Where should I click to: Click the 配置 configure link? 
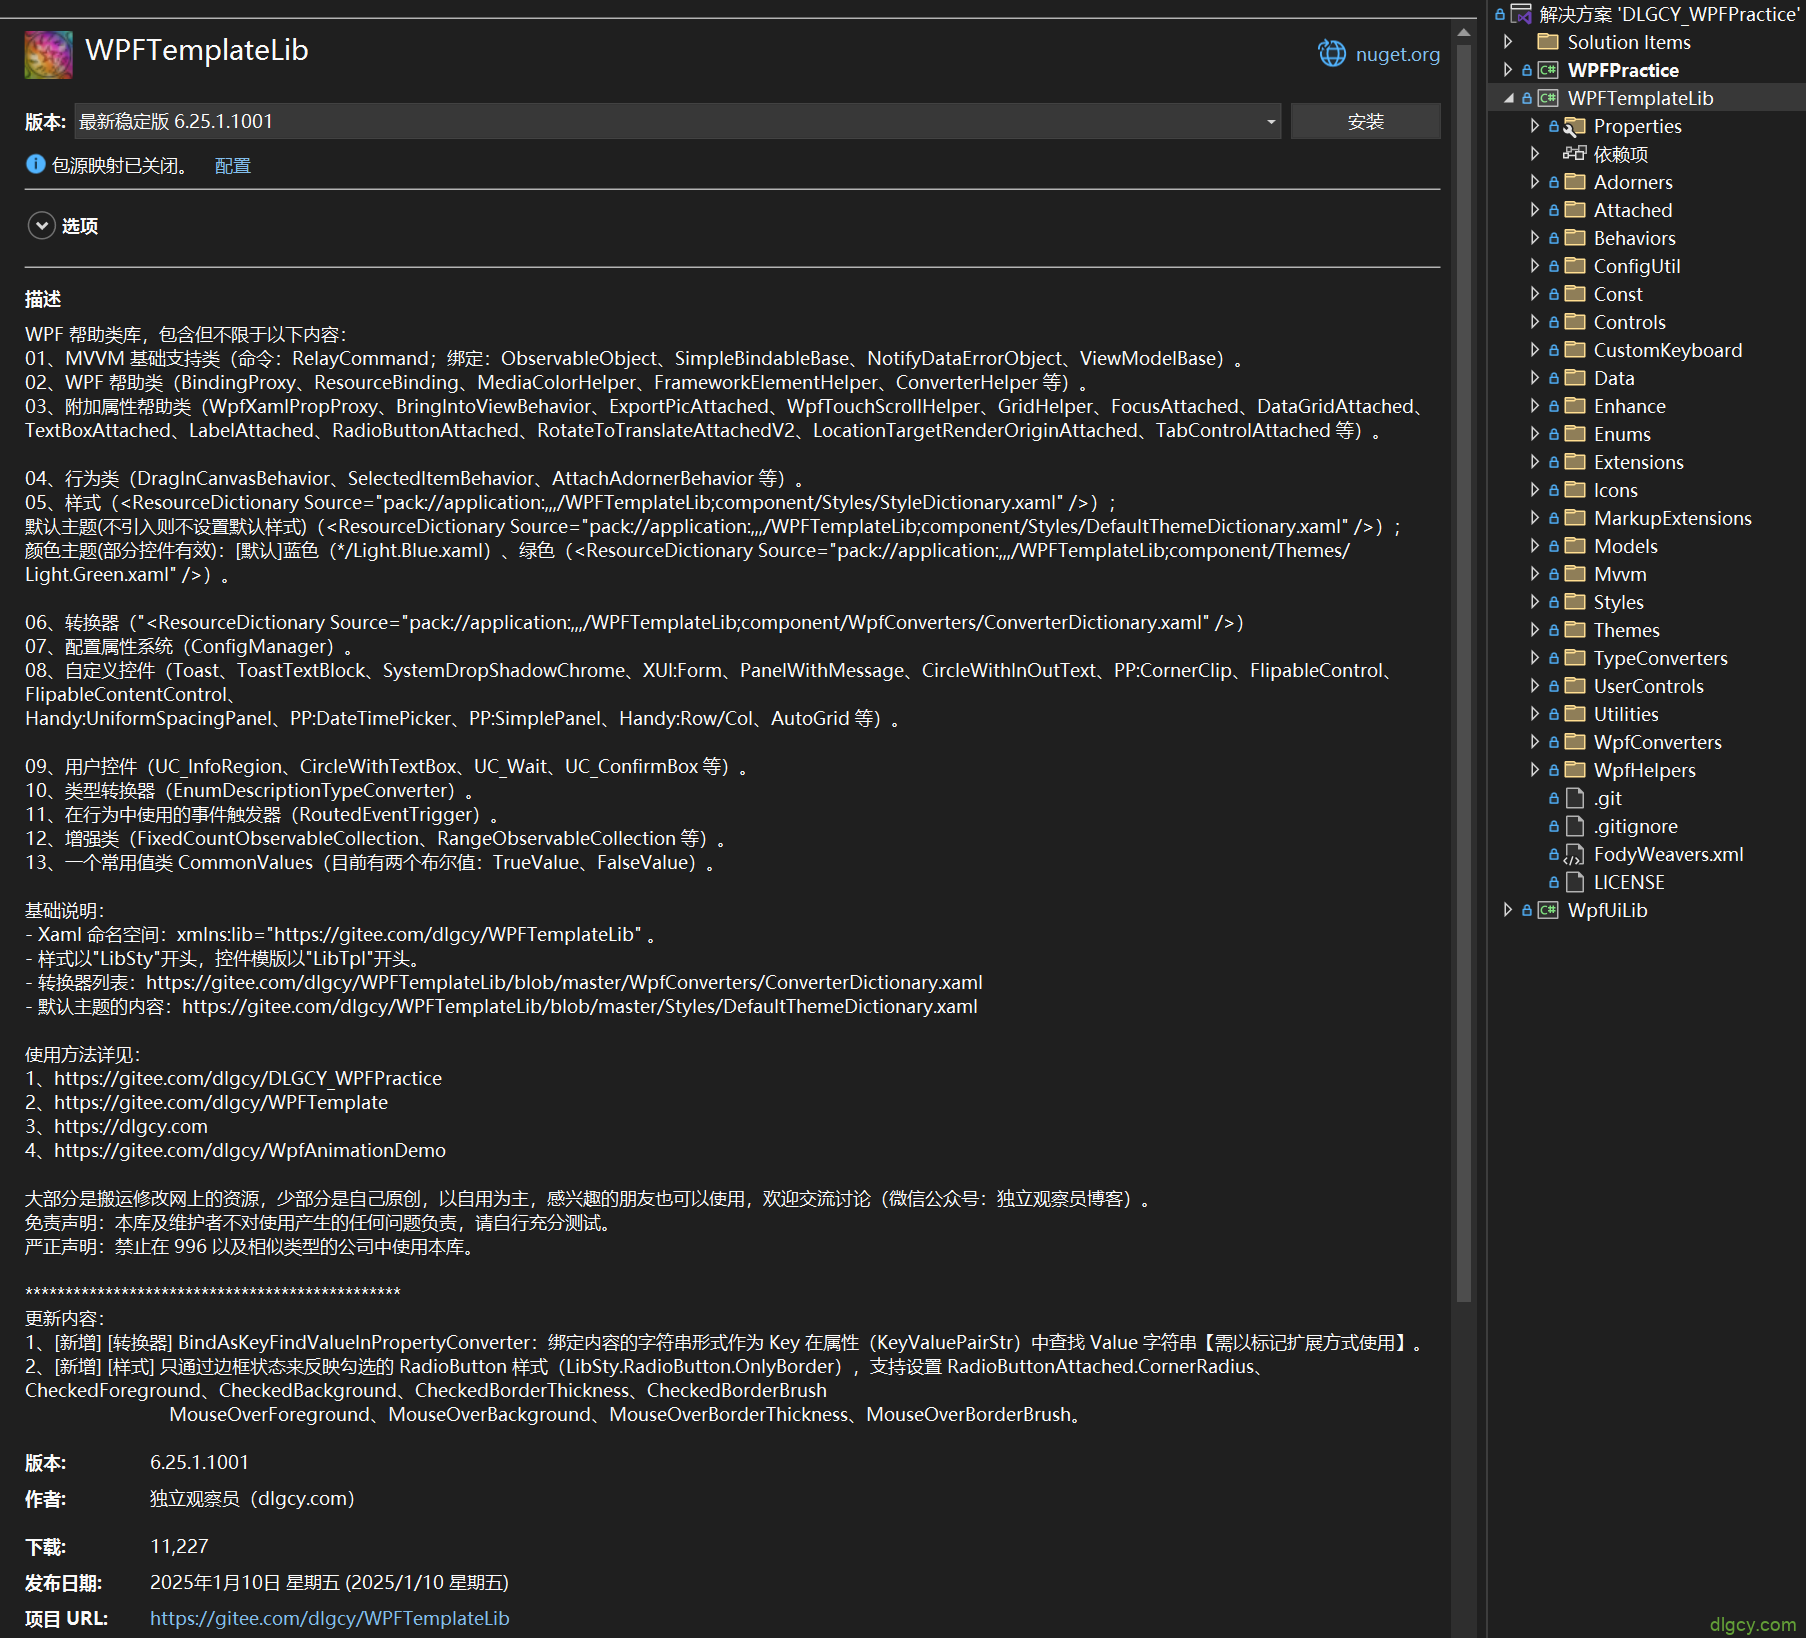click(233, 166)
